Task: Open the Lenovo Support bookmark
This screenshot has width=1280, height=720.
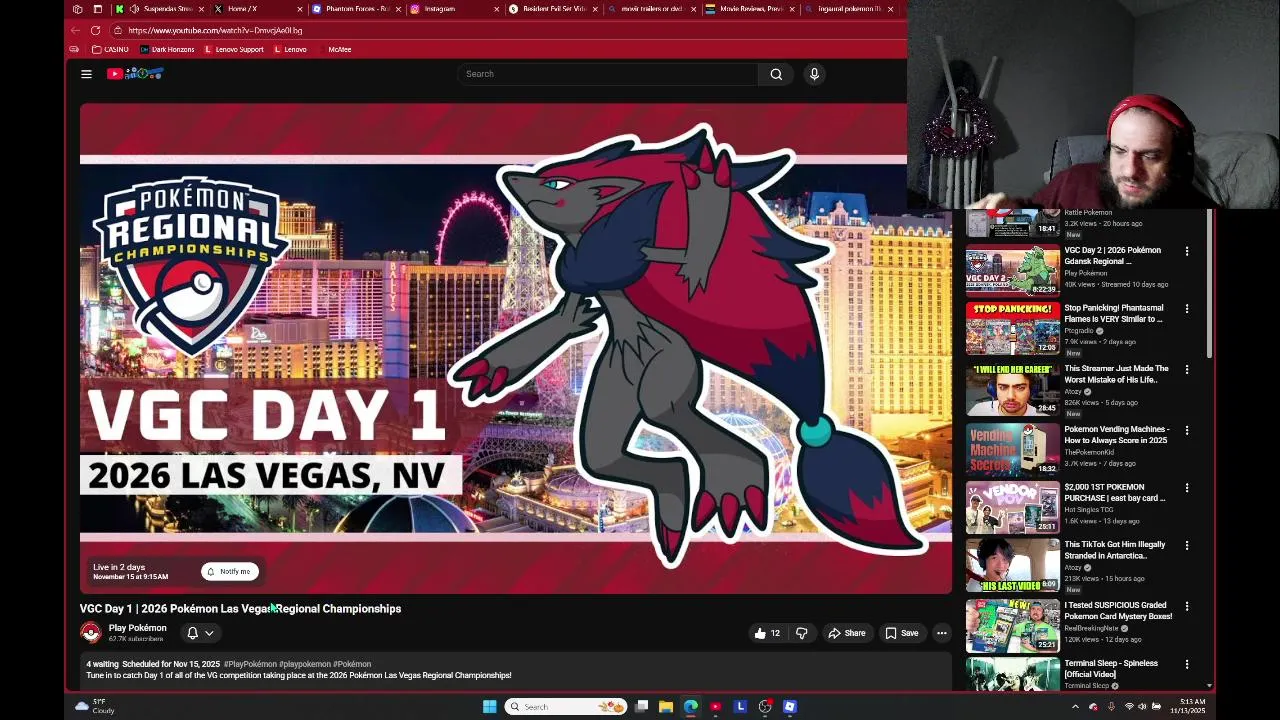Action: [234, 49]
